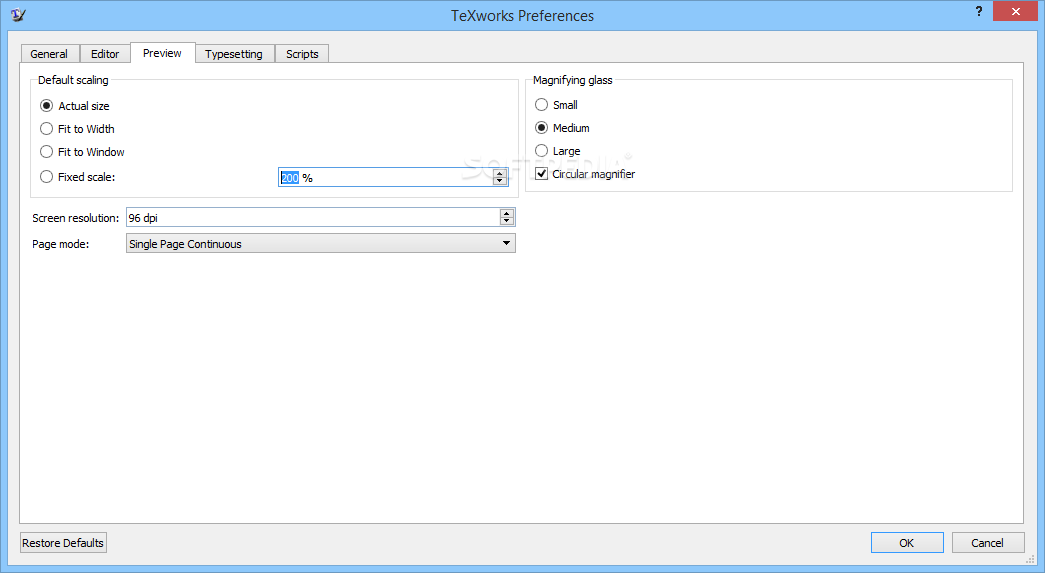Close the TeXworks Preferences dialog
This screenshot has width=1045, height=573.
[1015, 11]
